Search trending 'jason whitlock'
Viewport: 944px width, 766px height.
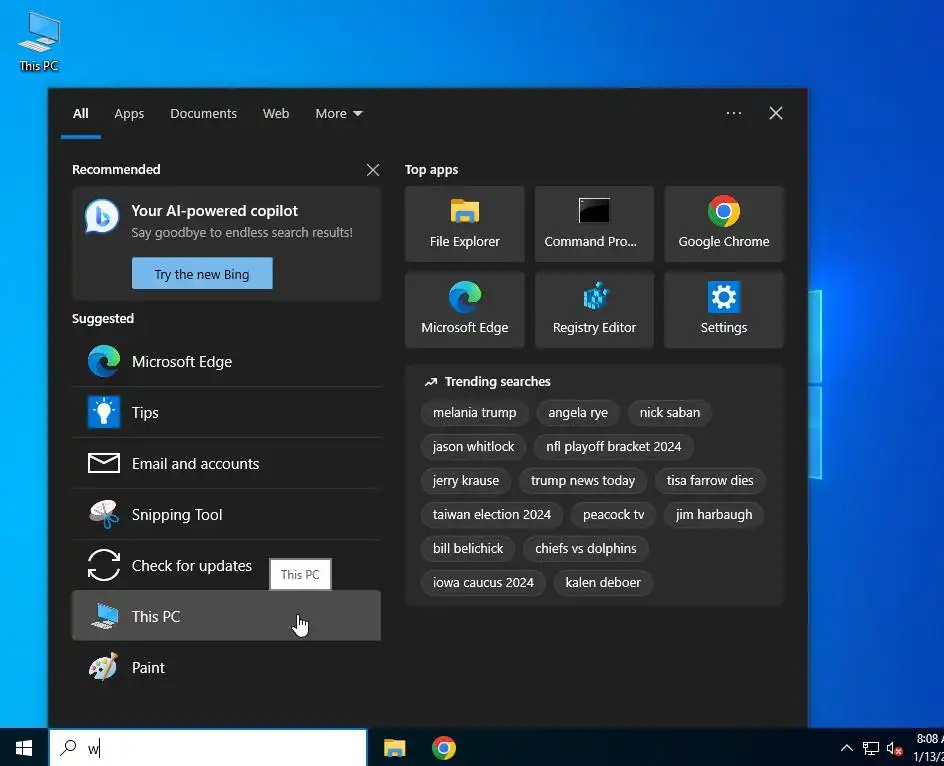click(x=473, y=446)
